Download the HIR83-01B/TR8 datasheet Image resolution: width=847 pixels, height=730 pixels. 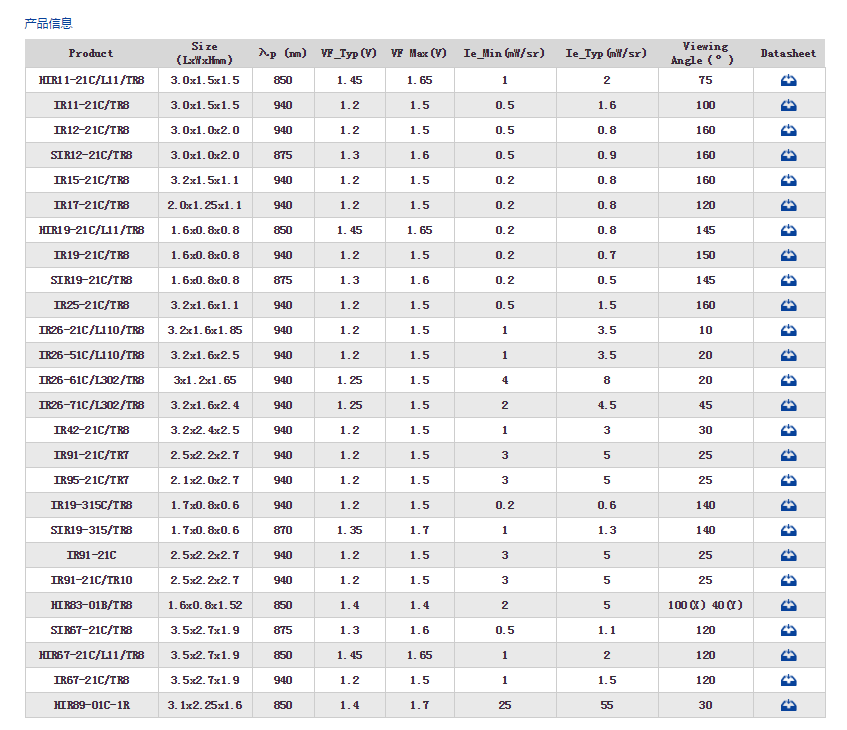point(788,605)
